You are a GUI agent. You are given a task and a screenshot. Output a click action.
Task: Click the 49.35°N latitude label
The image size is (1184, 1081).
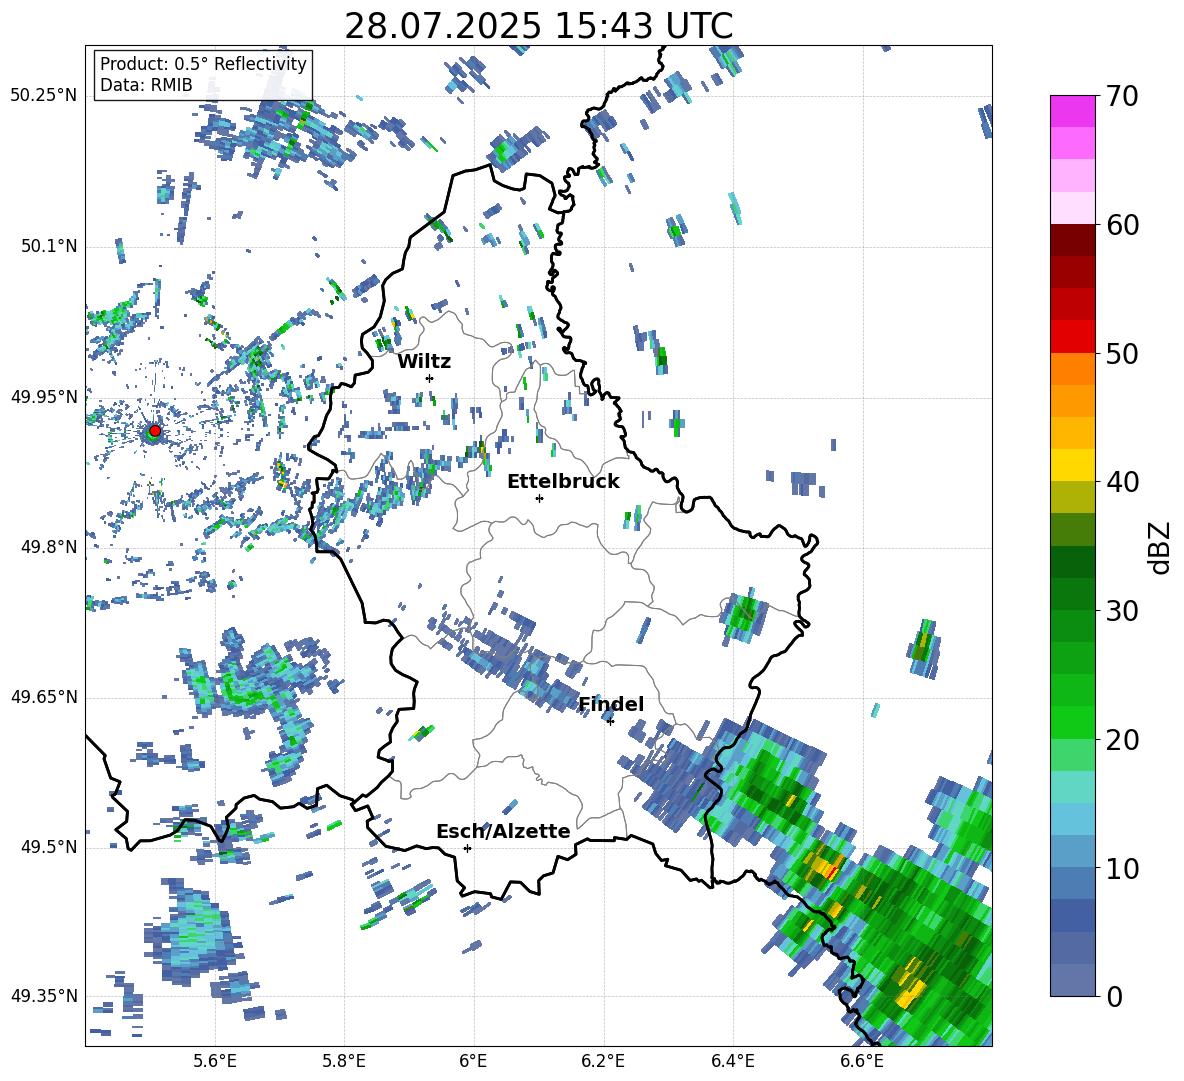pyautogui.click(x=44, y=996)
